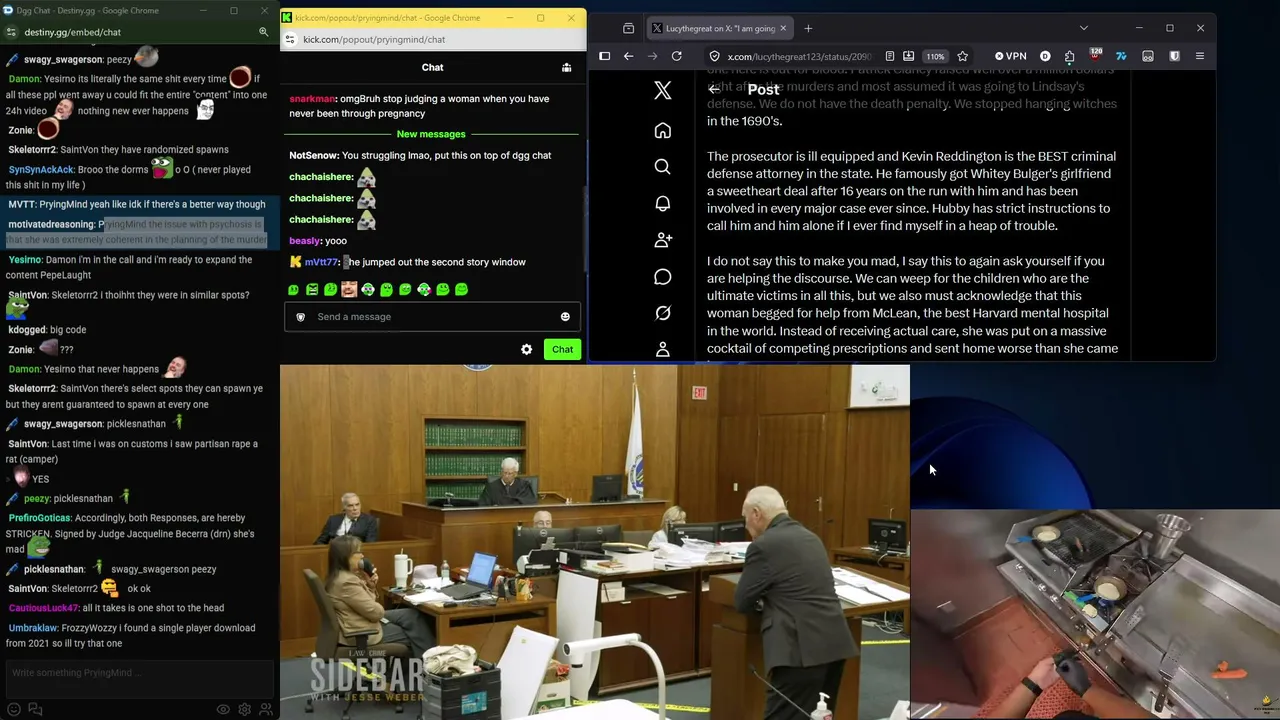This screenshot has height=720, width=1280.
Task: Zoom search icon in Dgg Chrome address bar
Action: pos(264,32)
